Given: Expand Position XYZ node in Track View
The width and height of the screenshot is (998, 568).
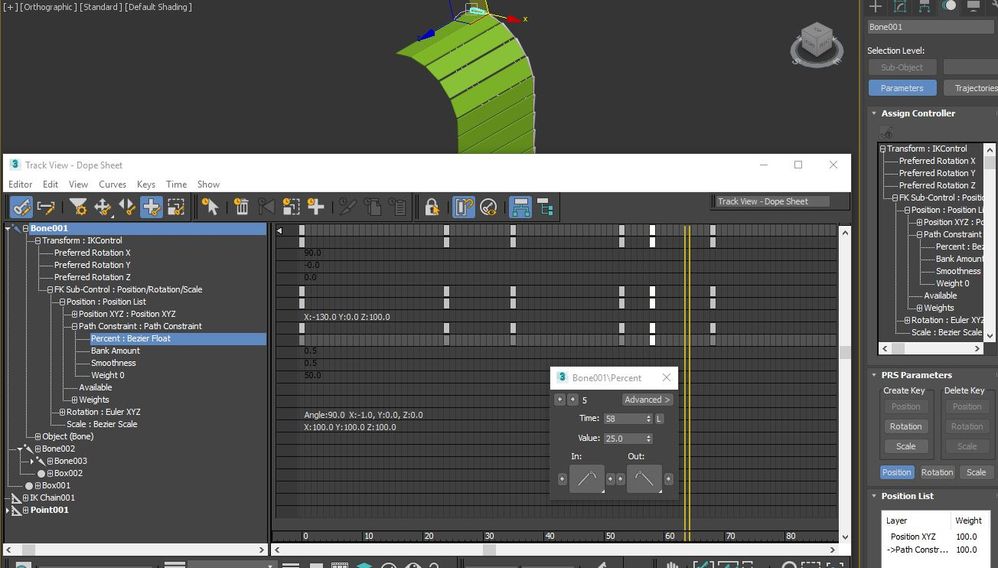Looking at the screenshot, I should 74,314.
